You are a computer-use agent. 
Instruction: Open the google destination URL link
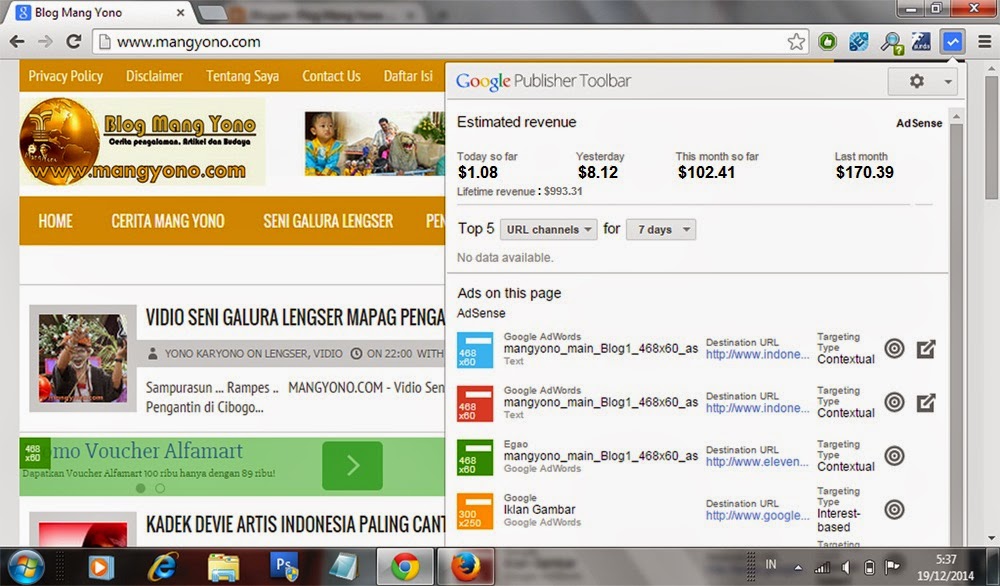tap(758, 515)
